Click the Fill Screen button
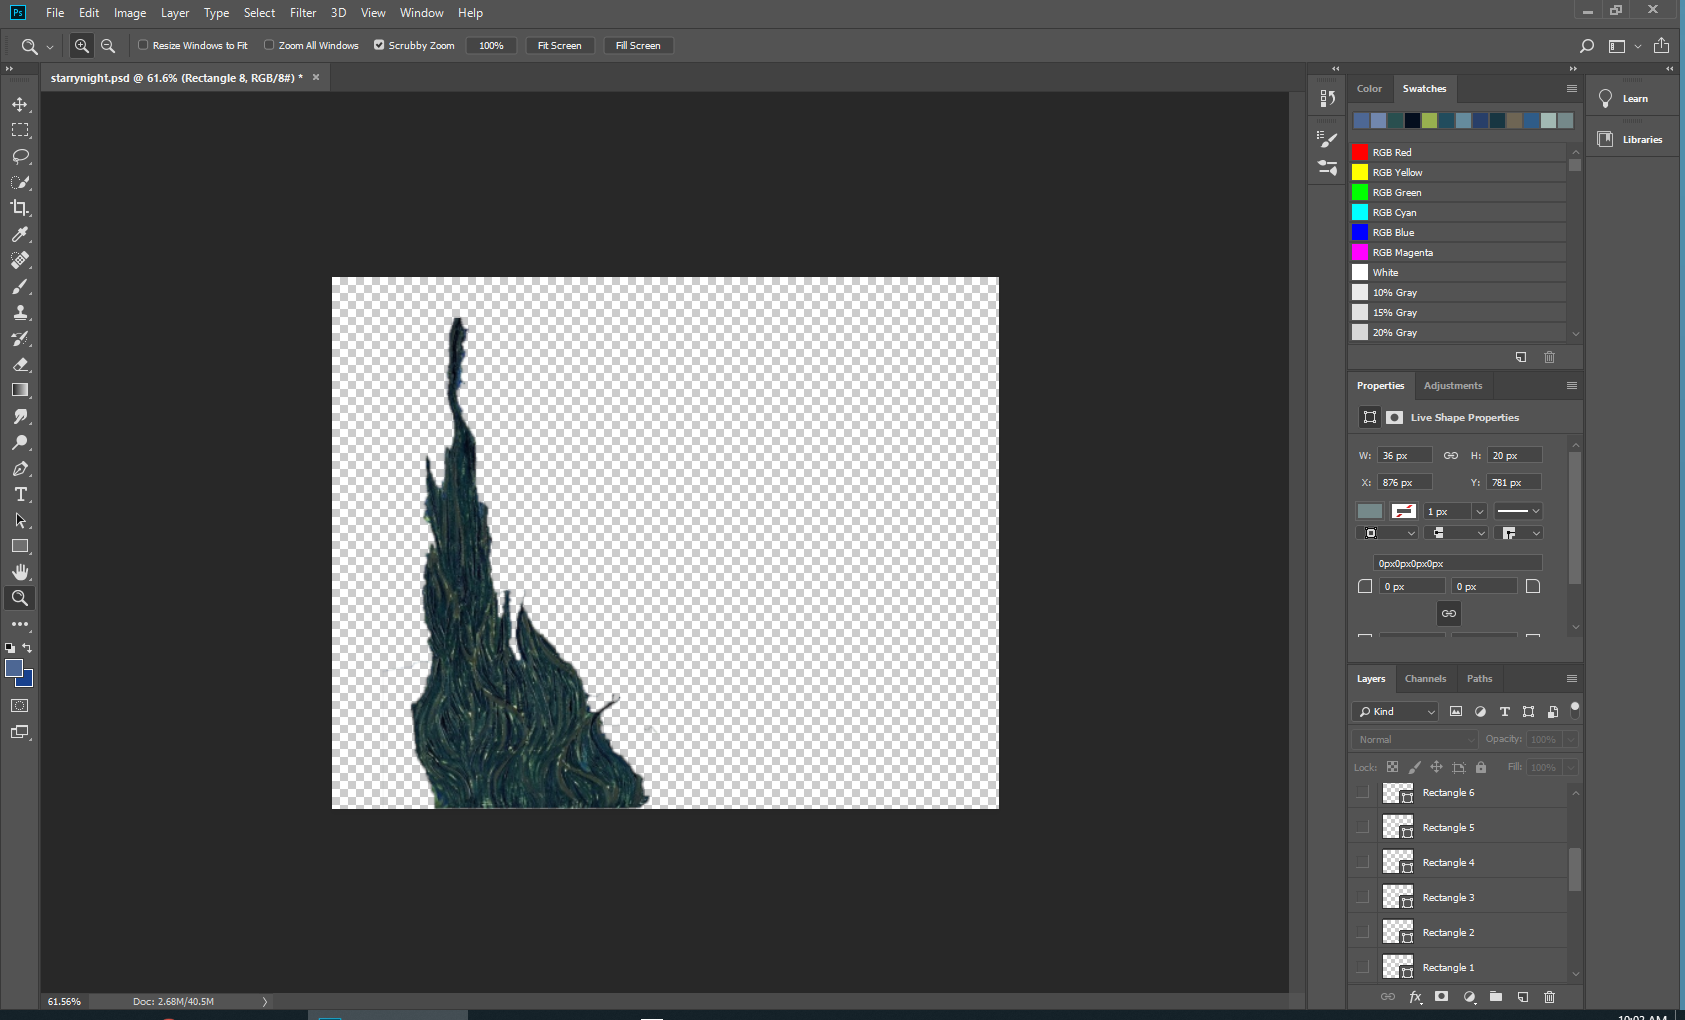 coord(638,46)
